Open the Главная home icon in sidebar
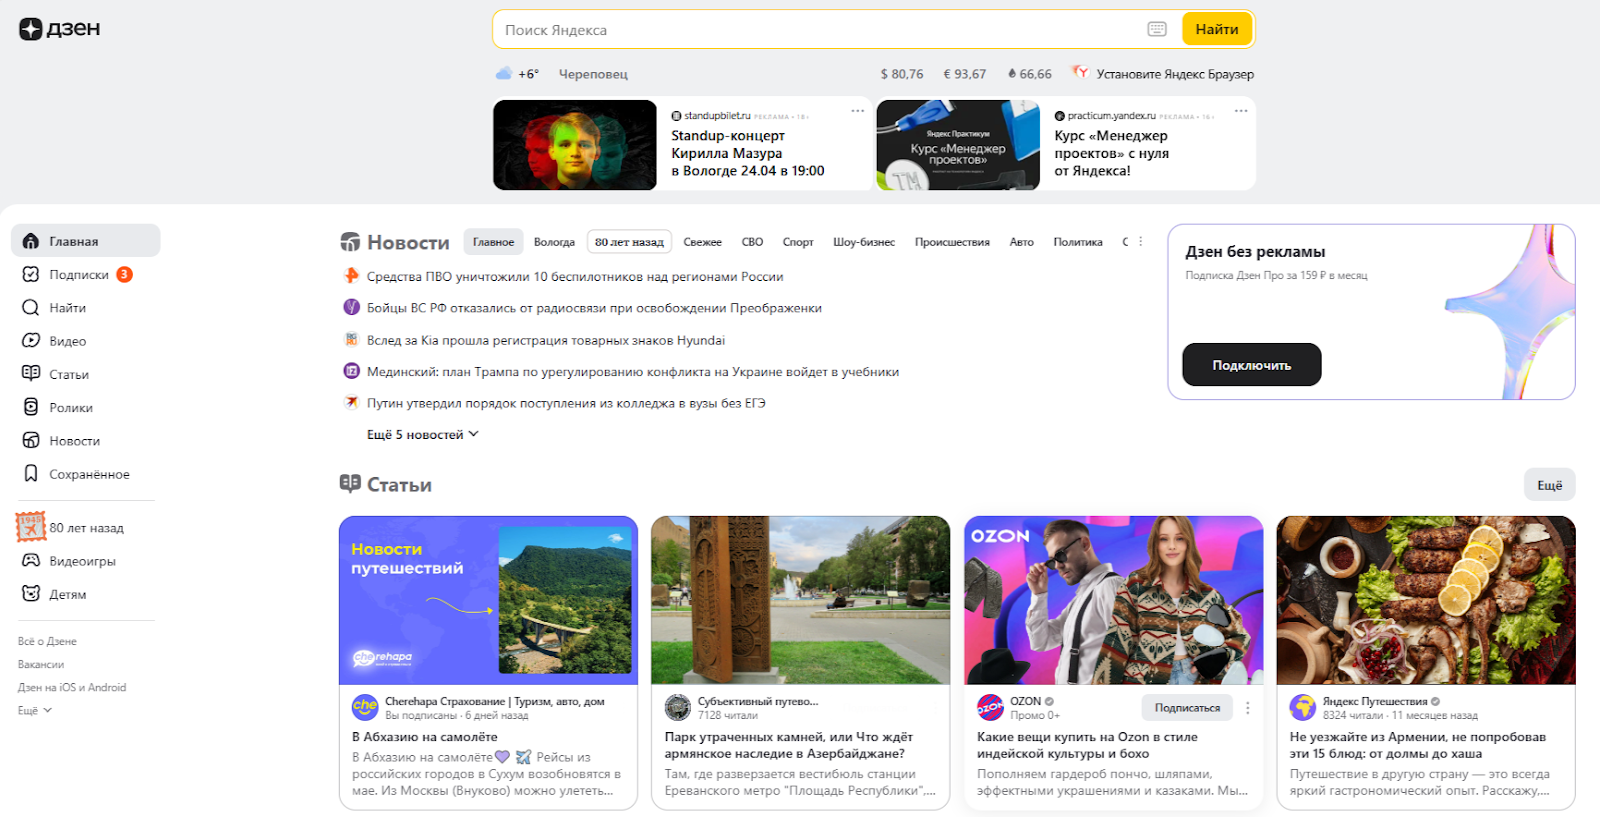Screen dimensions: 1600x817 click(31, 241)
